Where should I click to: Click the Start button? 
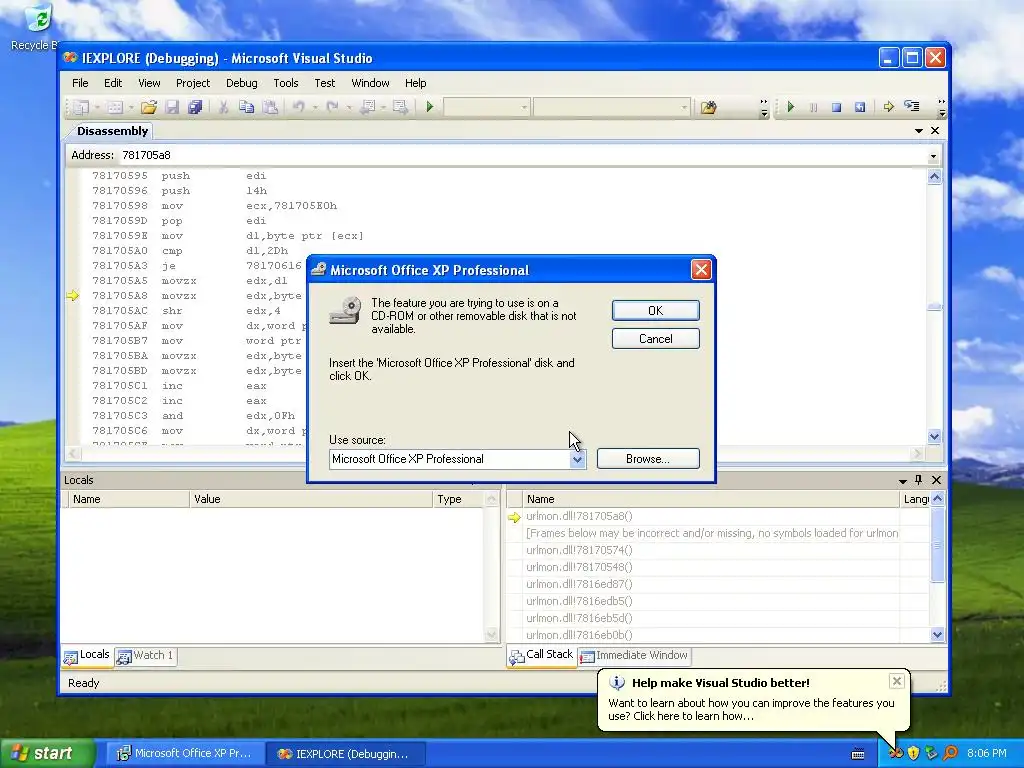click(x=47, y=753)
